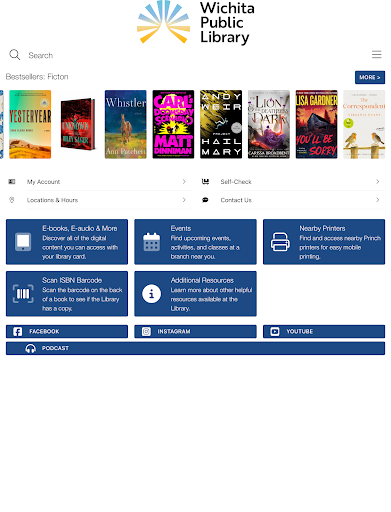Viewport: 391px width, 512px height.
Task: Select The Correspondent book cover
Action: coord(364,124)
